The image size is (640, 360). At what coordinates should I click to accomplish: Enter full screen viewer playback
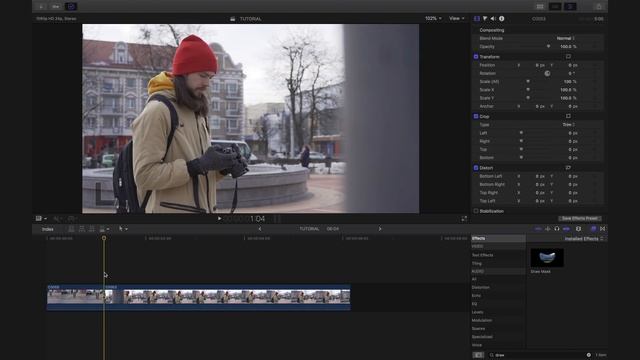[x=464, y=219]
